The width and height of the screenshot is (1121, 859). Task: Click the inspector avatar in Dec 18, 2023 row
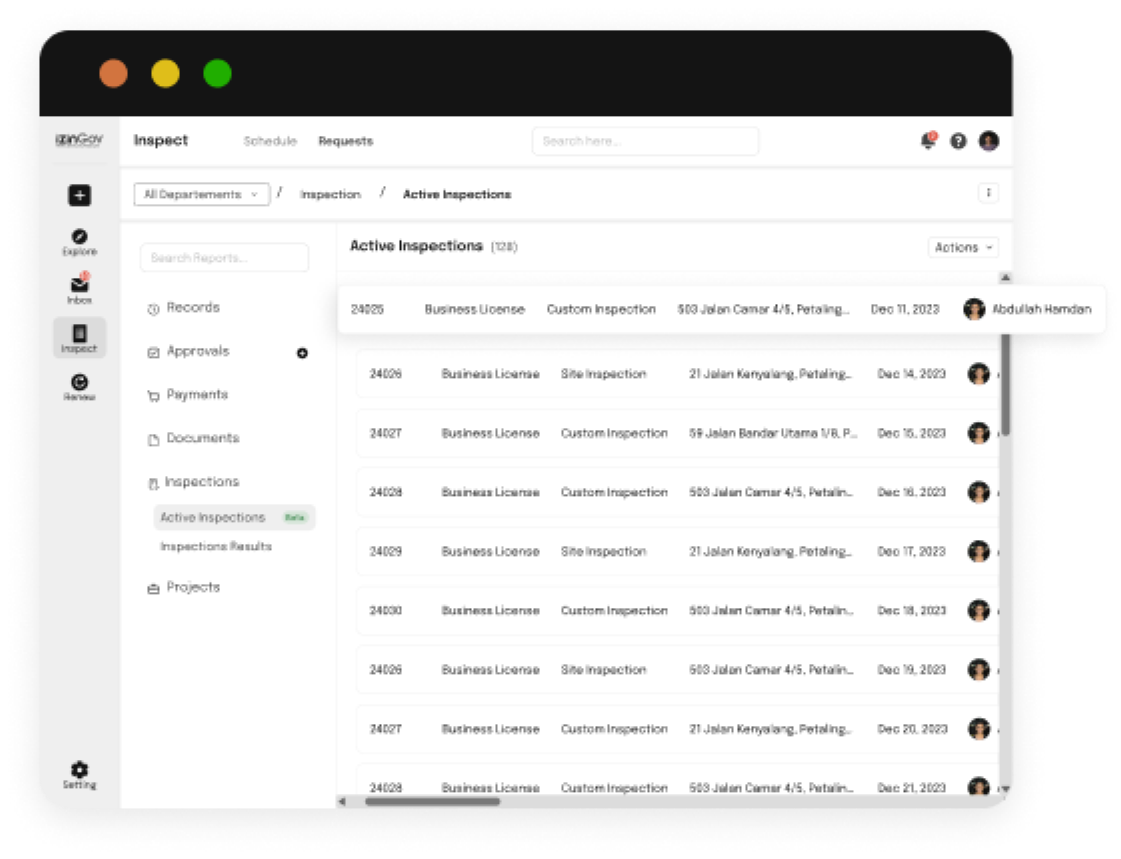[x=978, y=610]
